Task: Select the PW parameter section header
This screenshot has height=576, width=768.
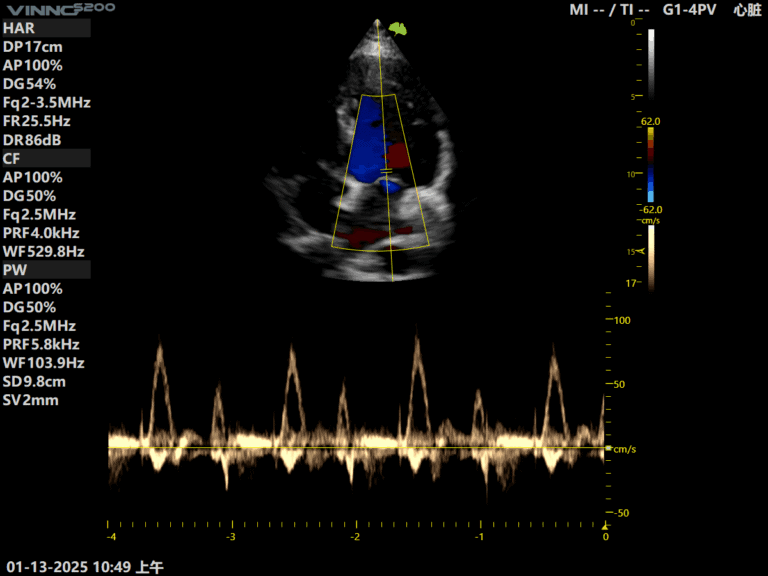Action: [46, 270]
